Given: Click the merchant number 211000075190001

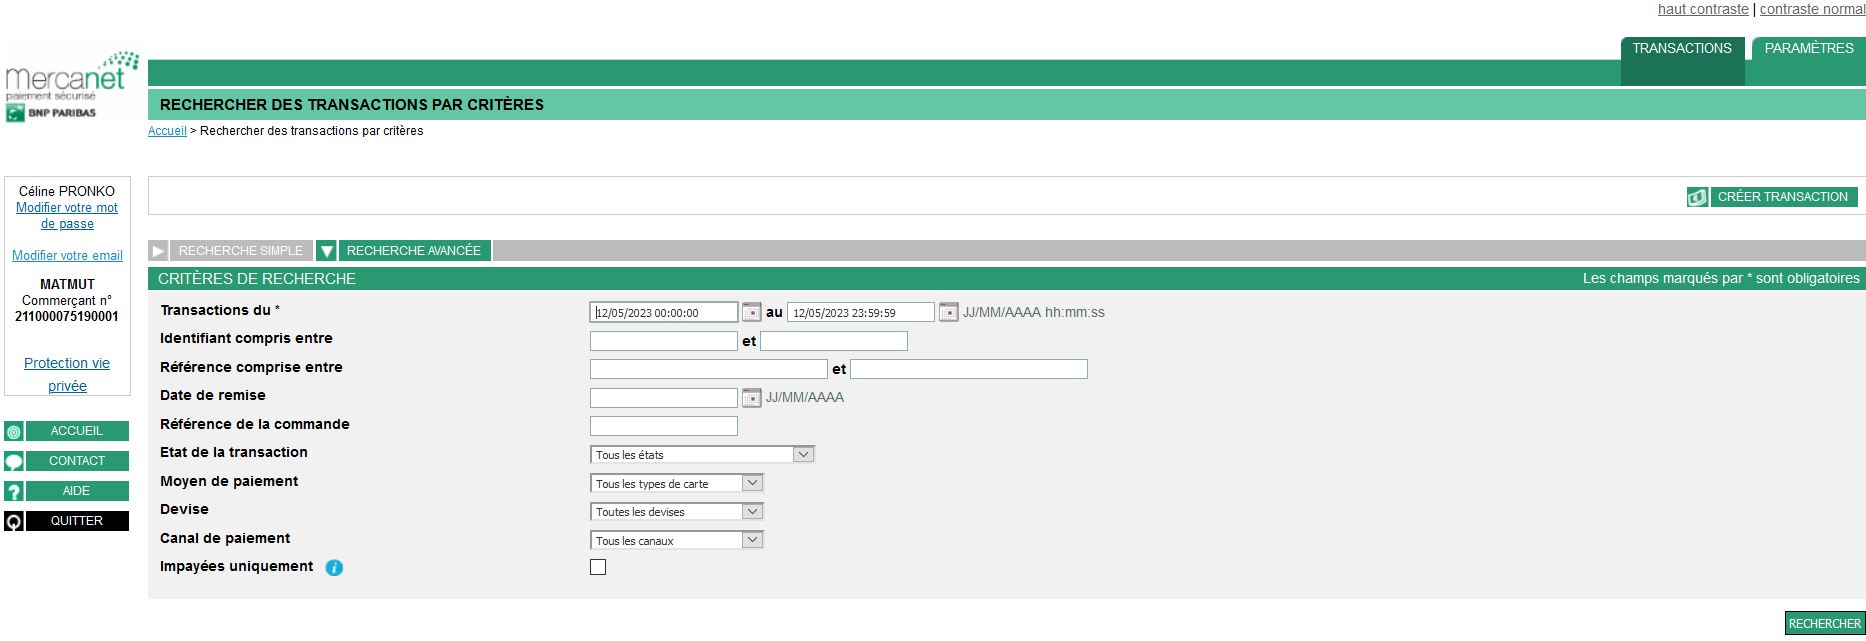Looking at the screenshot, I should tap(67, 317).
